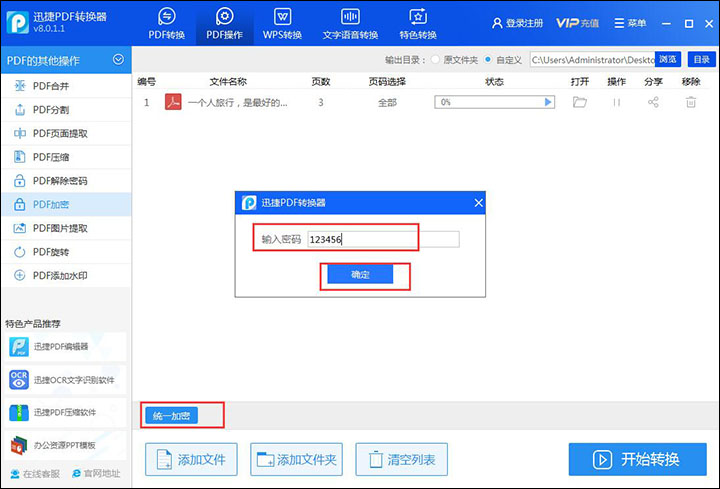The width and height of the screenshot is (720, 489).
Task: Click the 统一加密 button
Action: (x=171, y=416)
